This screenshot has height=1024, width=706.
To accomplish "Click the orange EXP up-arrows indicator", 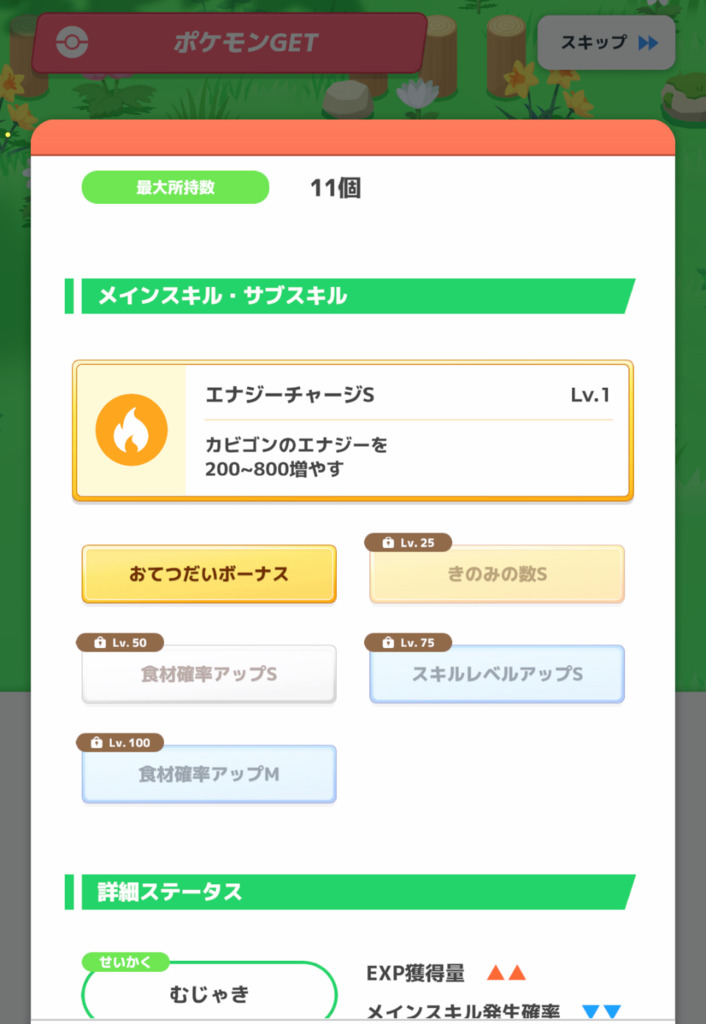I will pos(505,973).
